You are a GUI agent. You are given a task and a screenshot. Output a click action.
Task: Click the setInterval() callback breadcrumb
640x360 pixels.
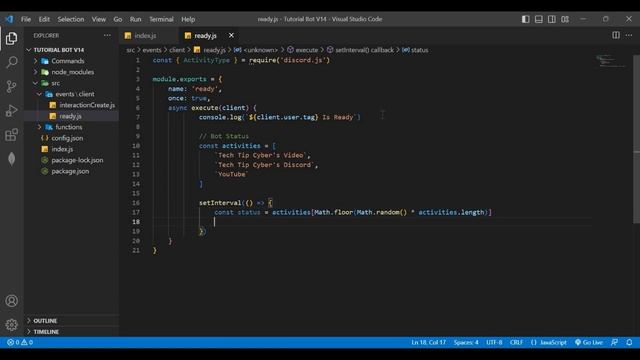[360, 50]
